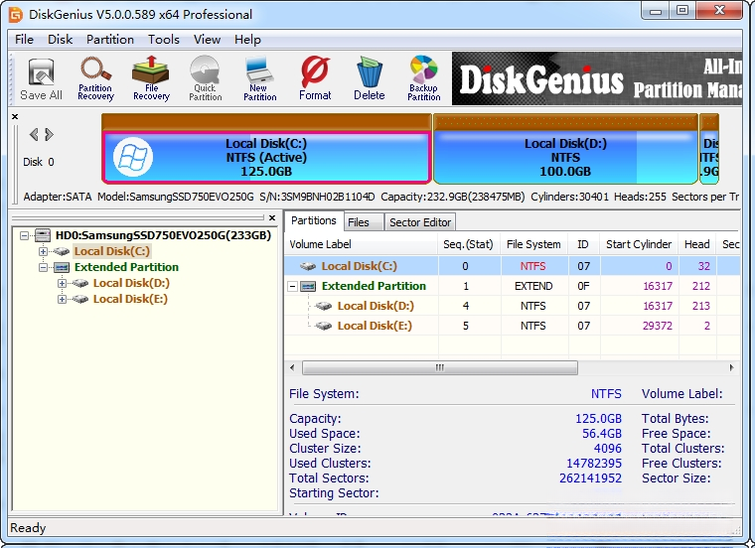The height and width of the screenshot is (548, 755).
Task: Collapse Extended Partition tree node
Action: point(43,267)
